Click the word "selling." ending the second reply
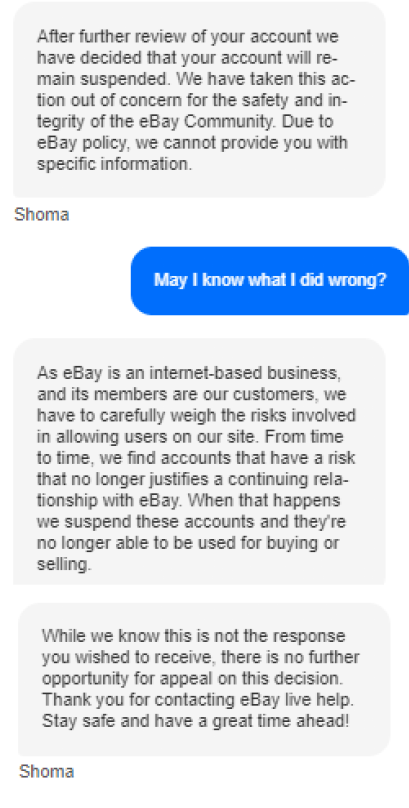 click(x=64, y=565)
